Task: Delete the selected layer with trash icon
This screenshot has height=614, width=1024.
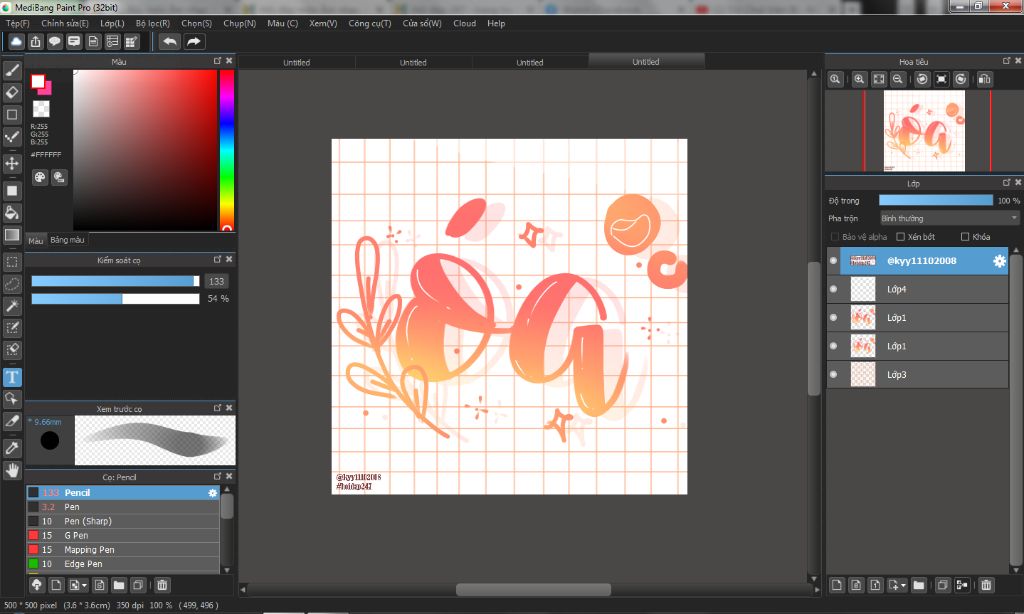Action: point(986,585)
